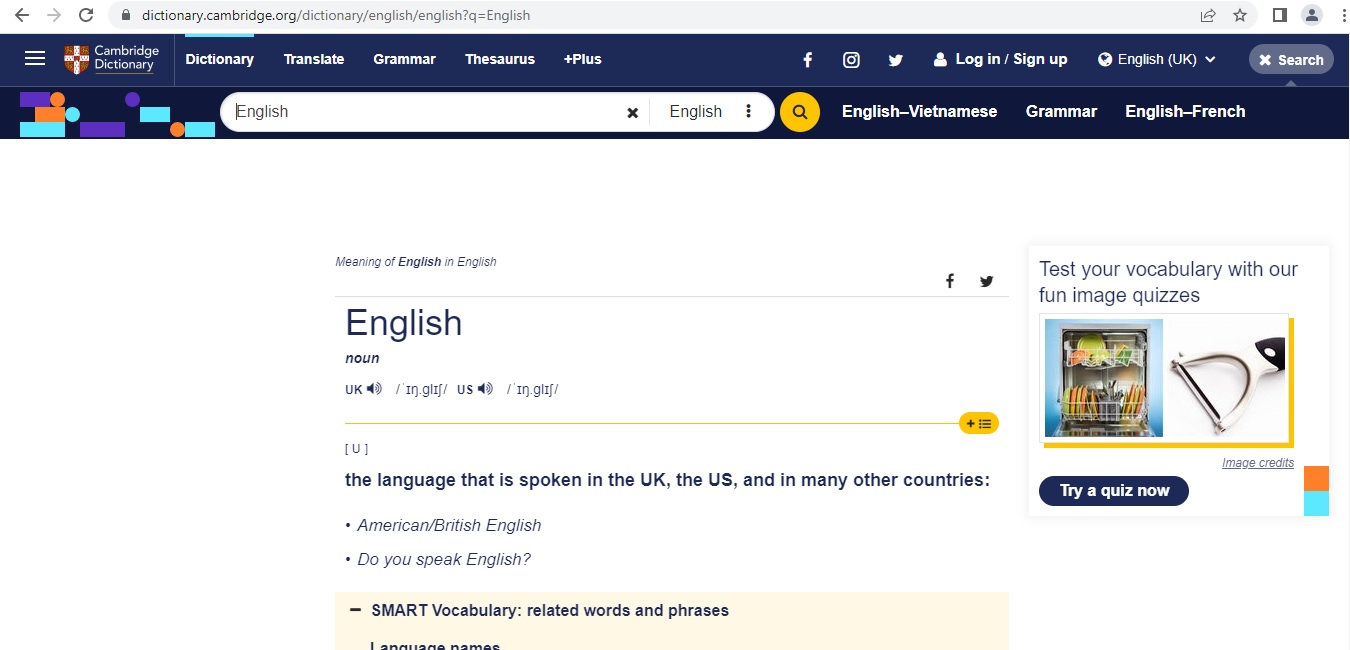The height and width of the screenshot is (650, 1350).
Task: Click the dishwasher quiz image
Action: click(x=1103, y=378)
